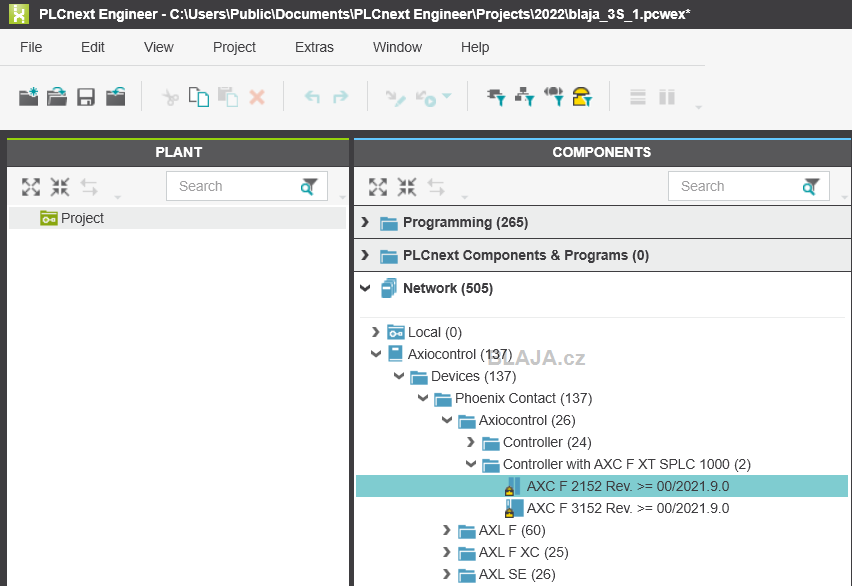Click the Cut scissors icon
This screenshot has width=852, height=586.
point(171,97)
